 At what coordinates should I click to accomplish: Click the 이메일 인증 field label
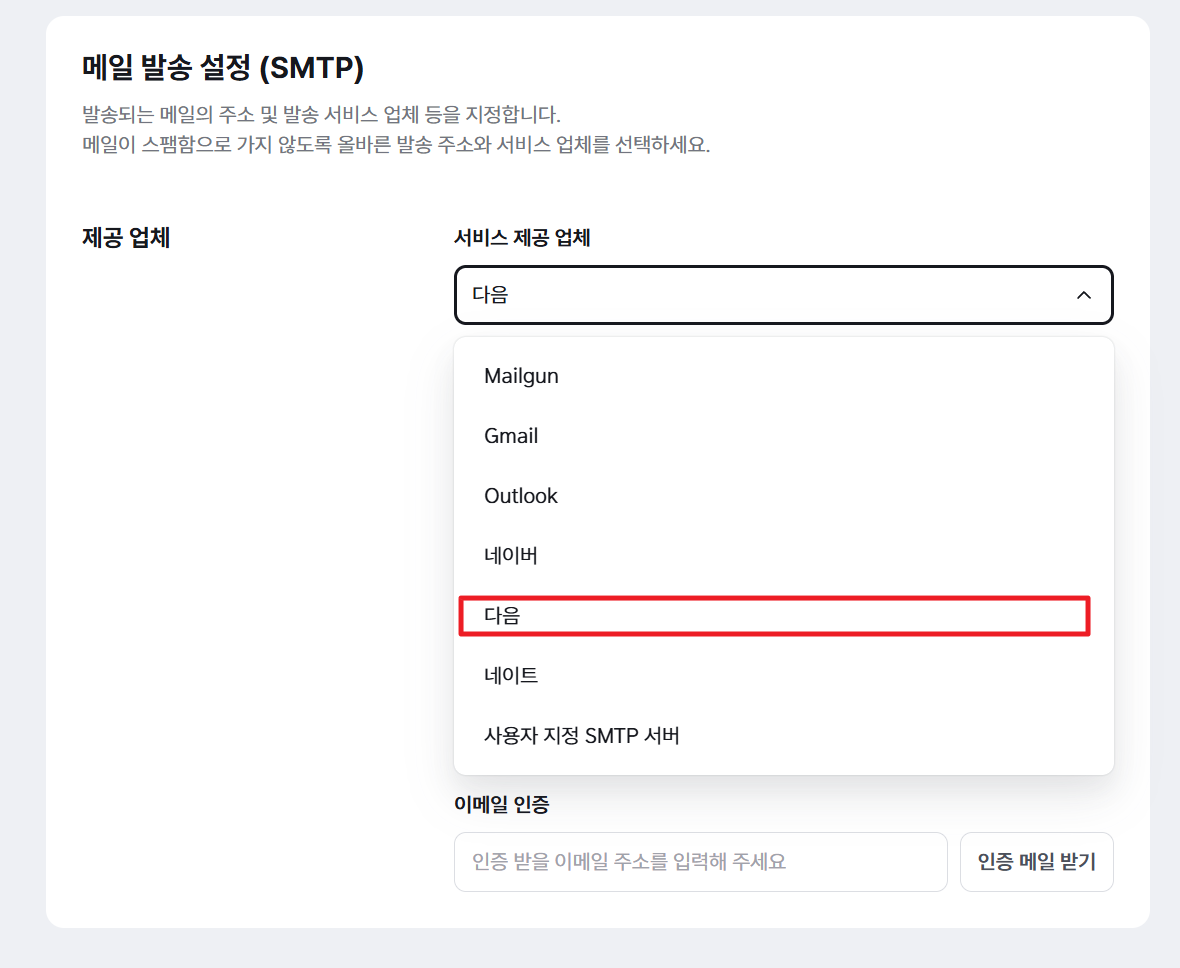501,803
